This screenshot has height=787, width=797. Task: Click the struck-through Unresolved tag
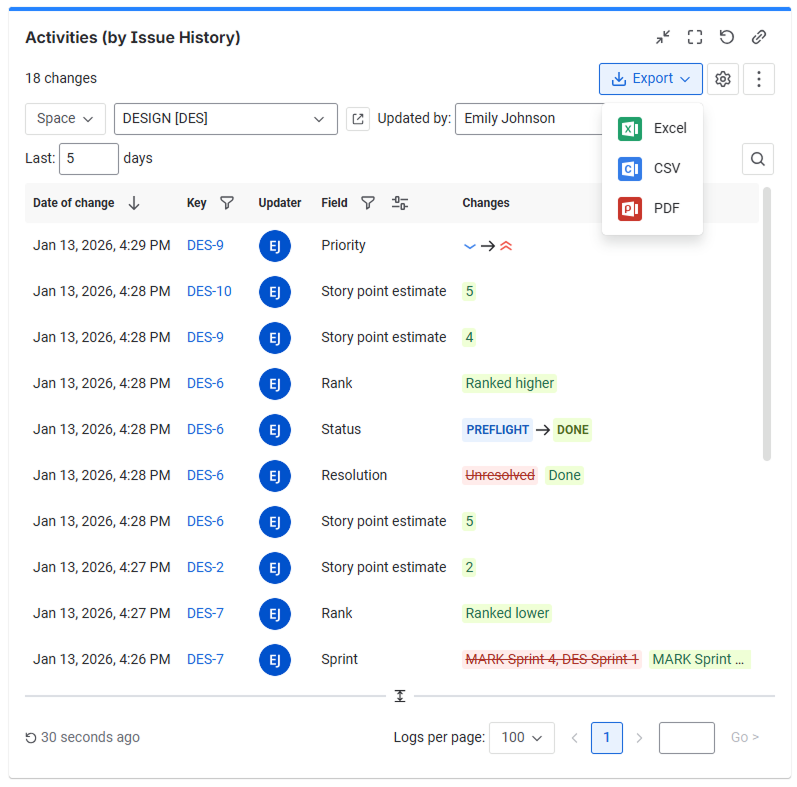(500, 476)
